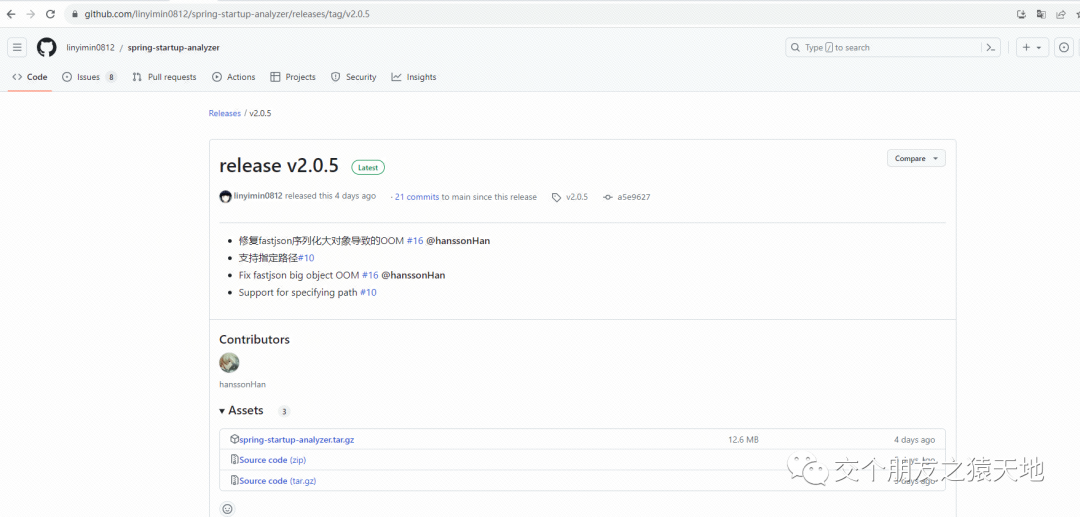The height and width of the screenshot is (517, 1080).
Task: Open the linyimin0812 owner link
Action: (x=90, y=48)
